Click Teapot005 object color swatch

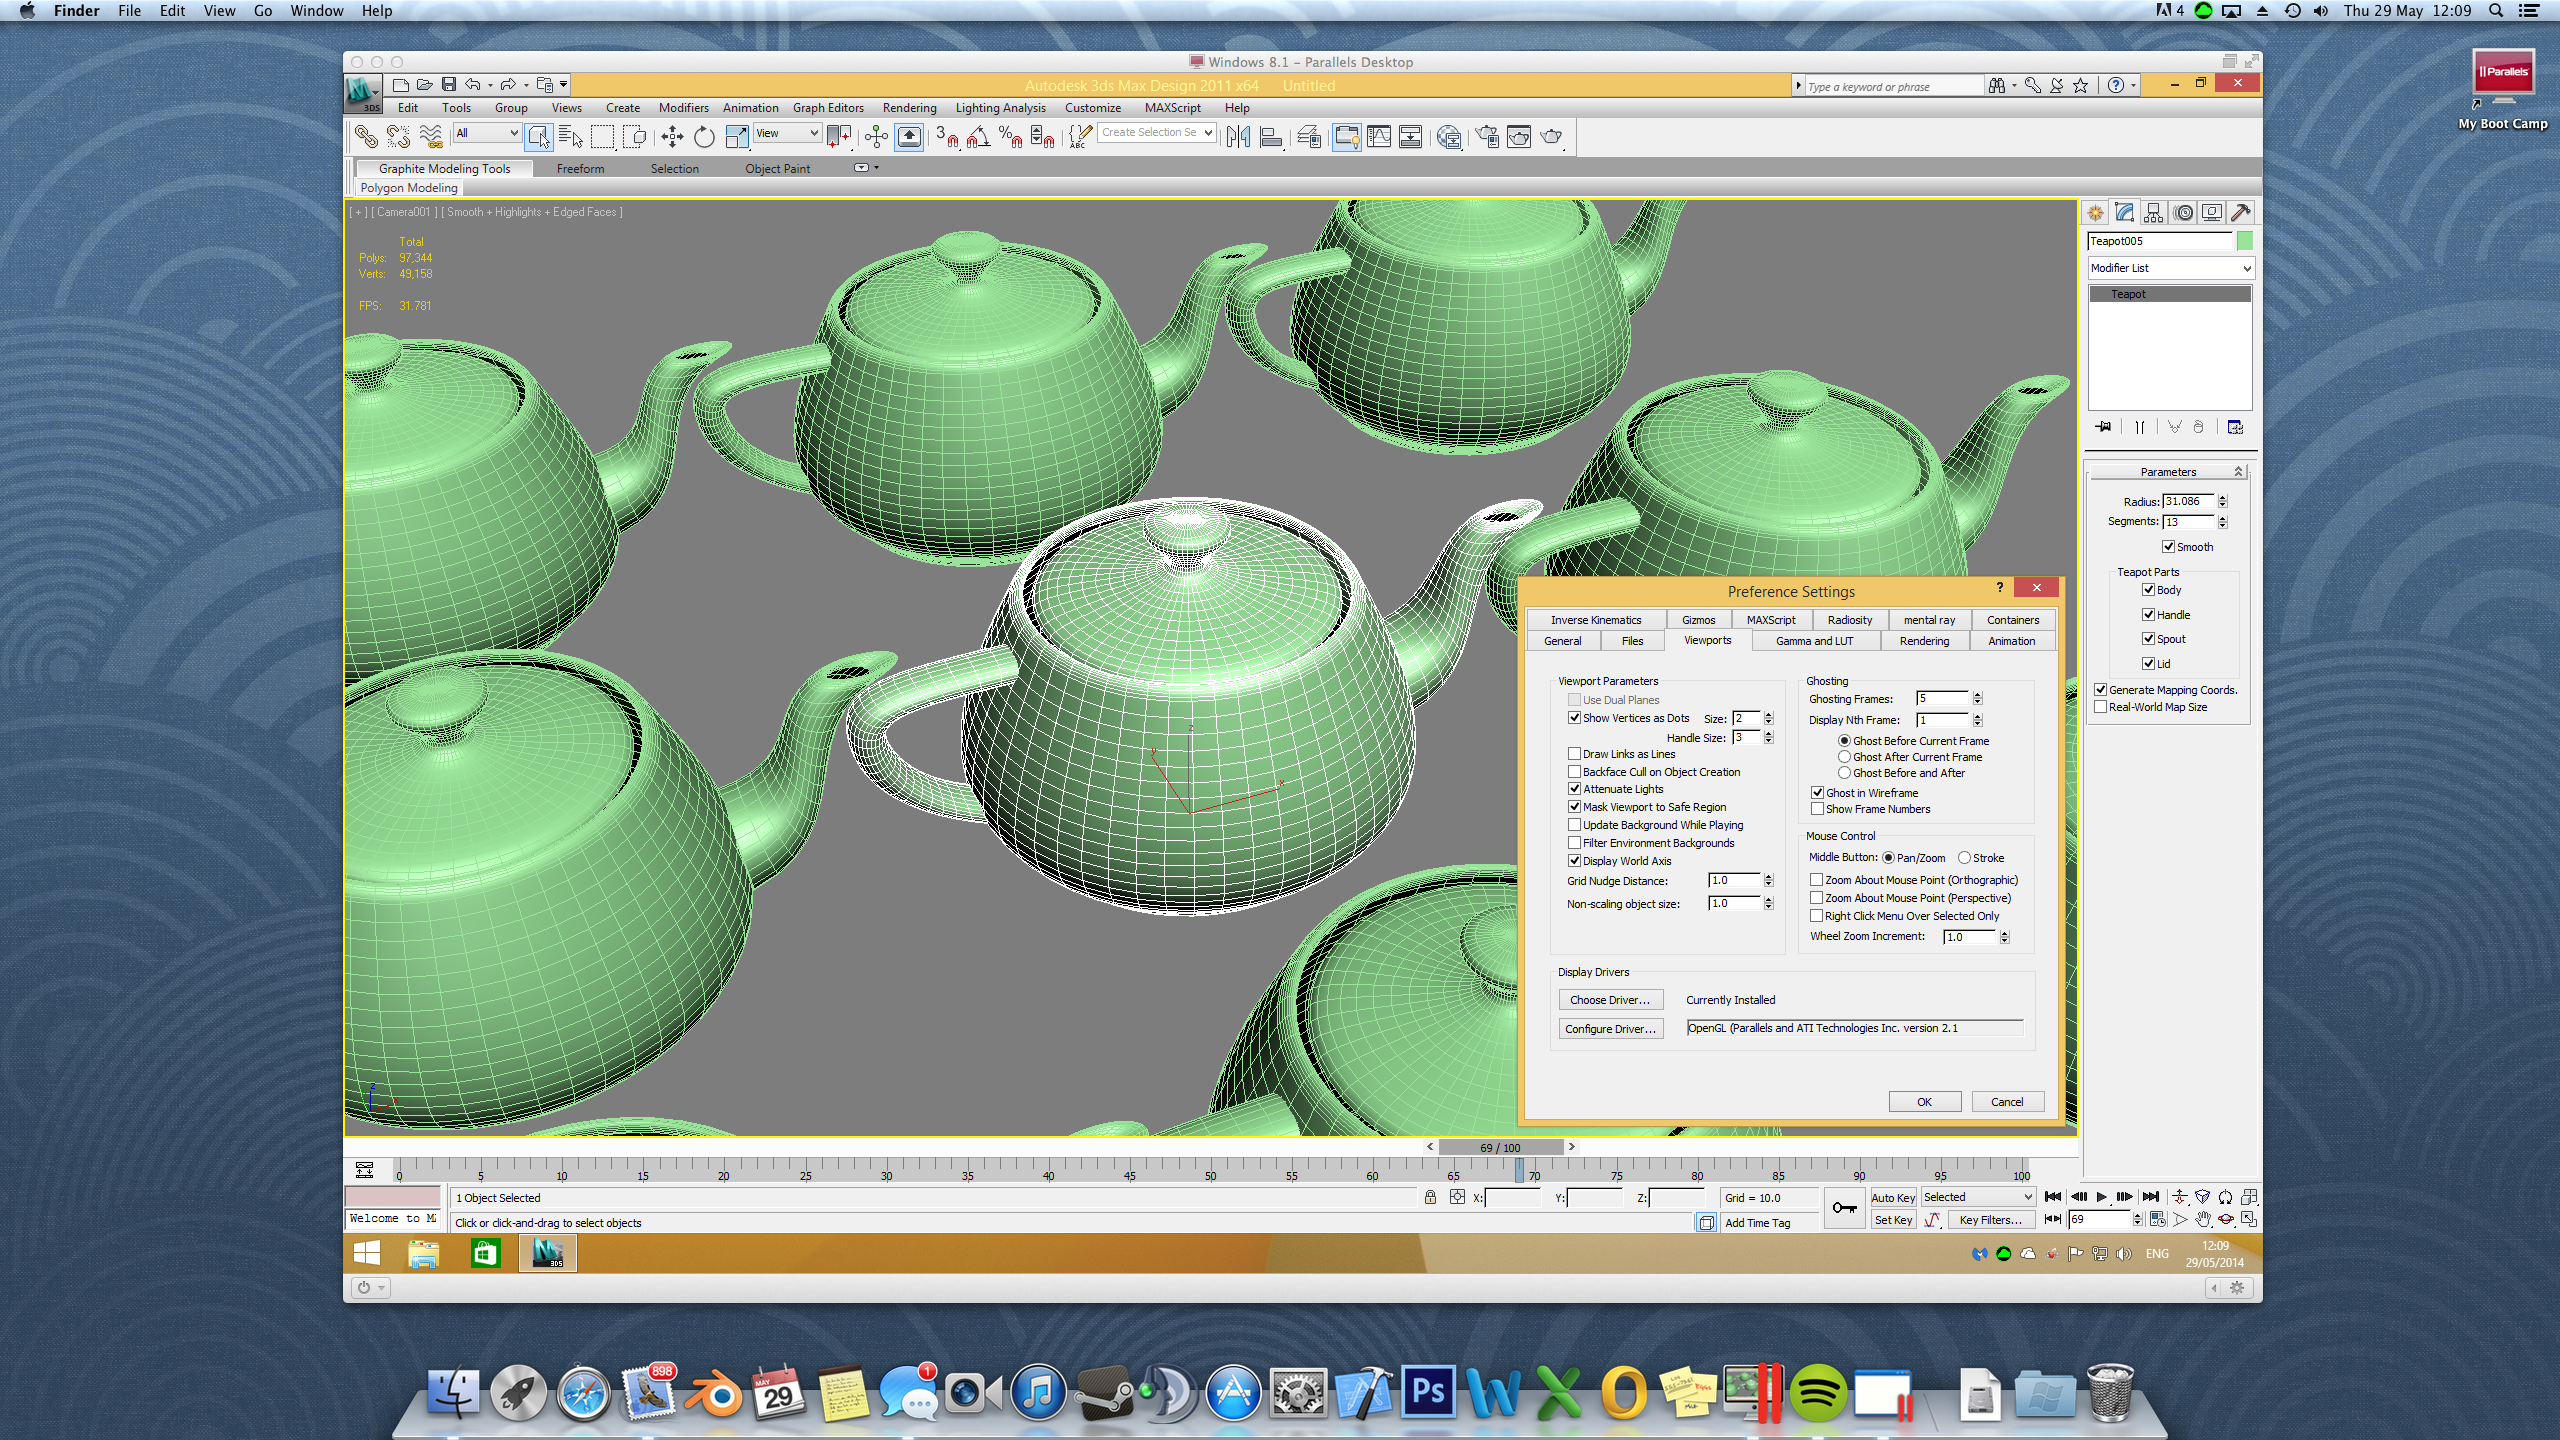pyautogui.click(x=2244, y=240)
